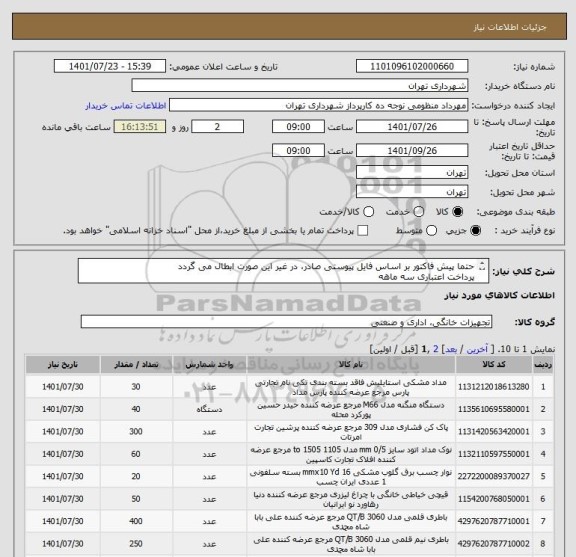Click the price validity date 1401/09/26 field
The width and height of the screenshot is (576, 557).
(412, 151)
